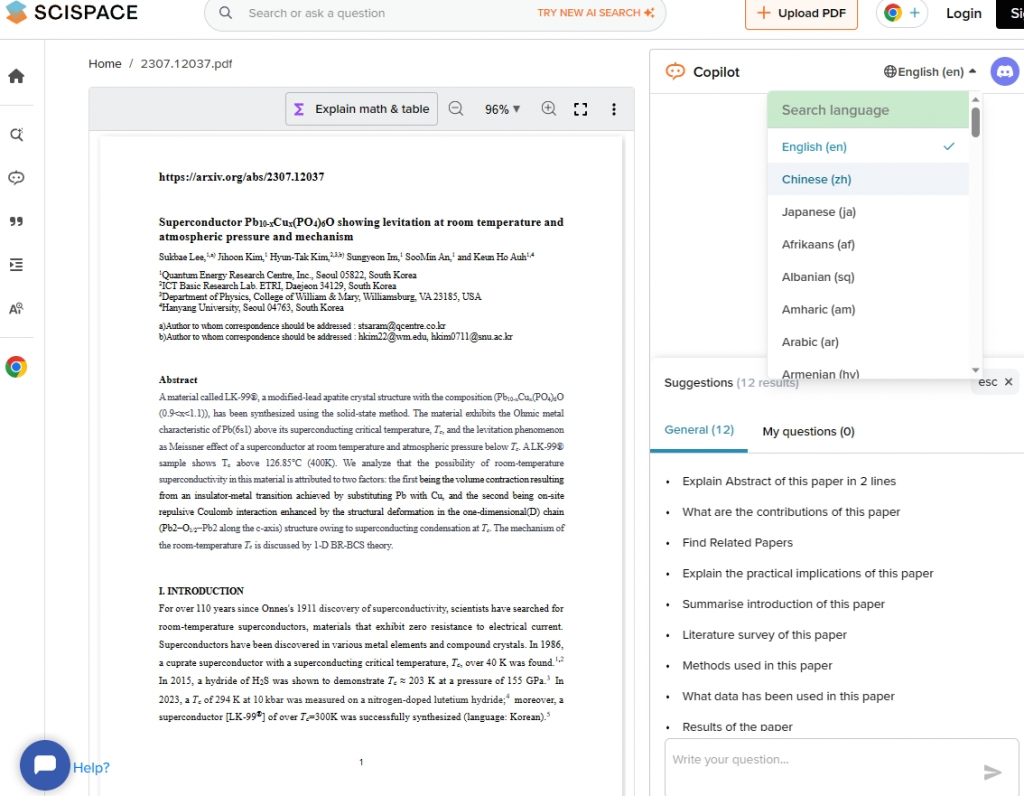Screen dimensions: 1024x796
Task: Click the Chrome extension icon in sidebar
Action: coord(16,367)
